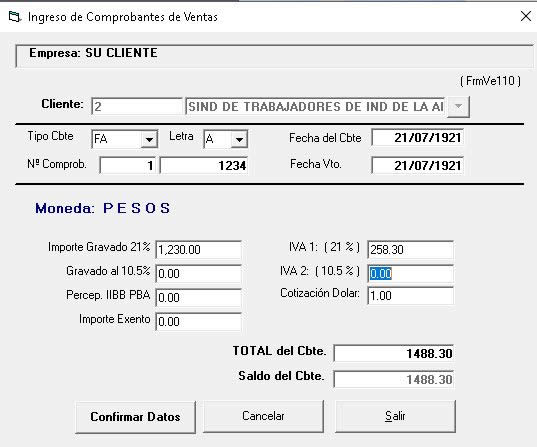The width and height of the screenshot is (537, 447).
Task: Focus the Fecha del Cbte field
Action: tap(417, 138)
